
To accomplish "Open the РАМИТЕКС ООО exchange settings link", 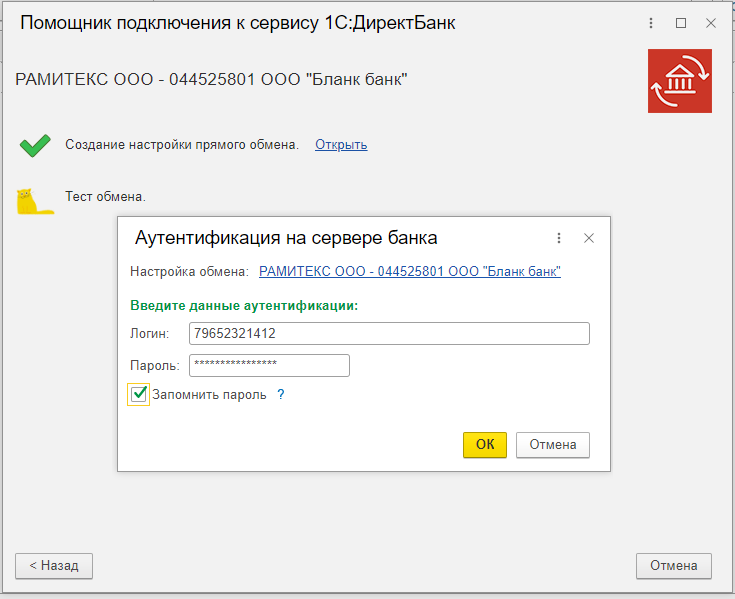I will click(x=410, y=271).
